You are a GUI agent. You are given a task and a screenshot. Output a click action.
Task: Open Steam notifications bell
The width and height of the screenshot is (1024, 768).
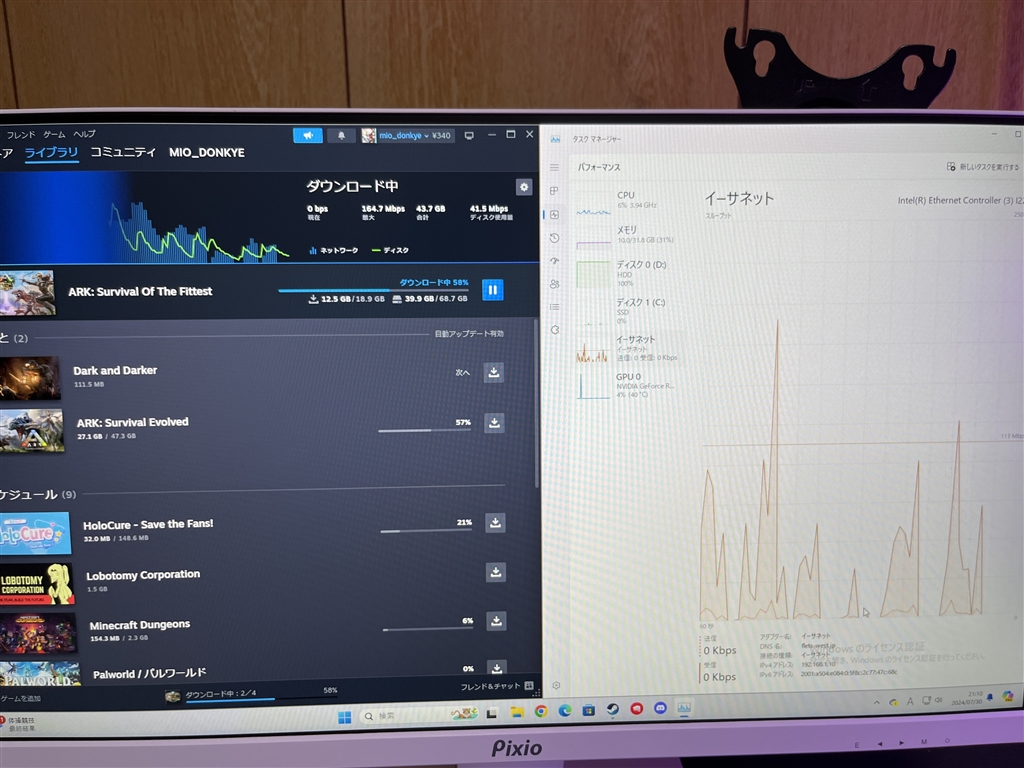pos(341,135)
